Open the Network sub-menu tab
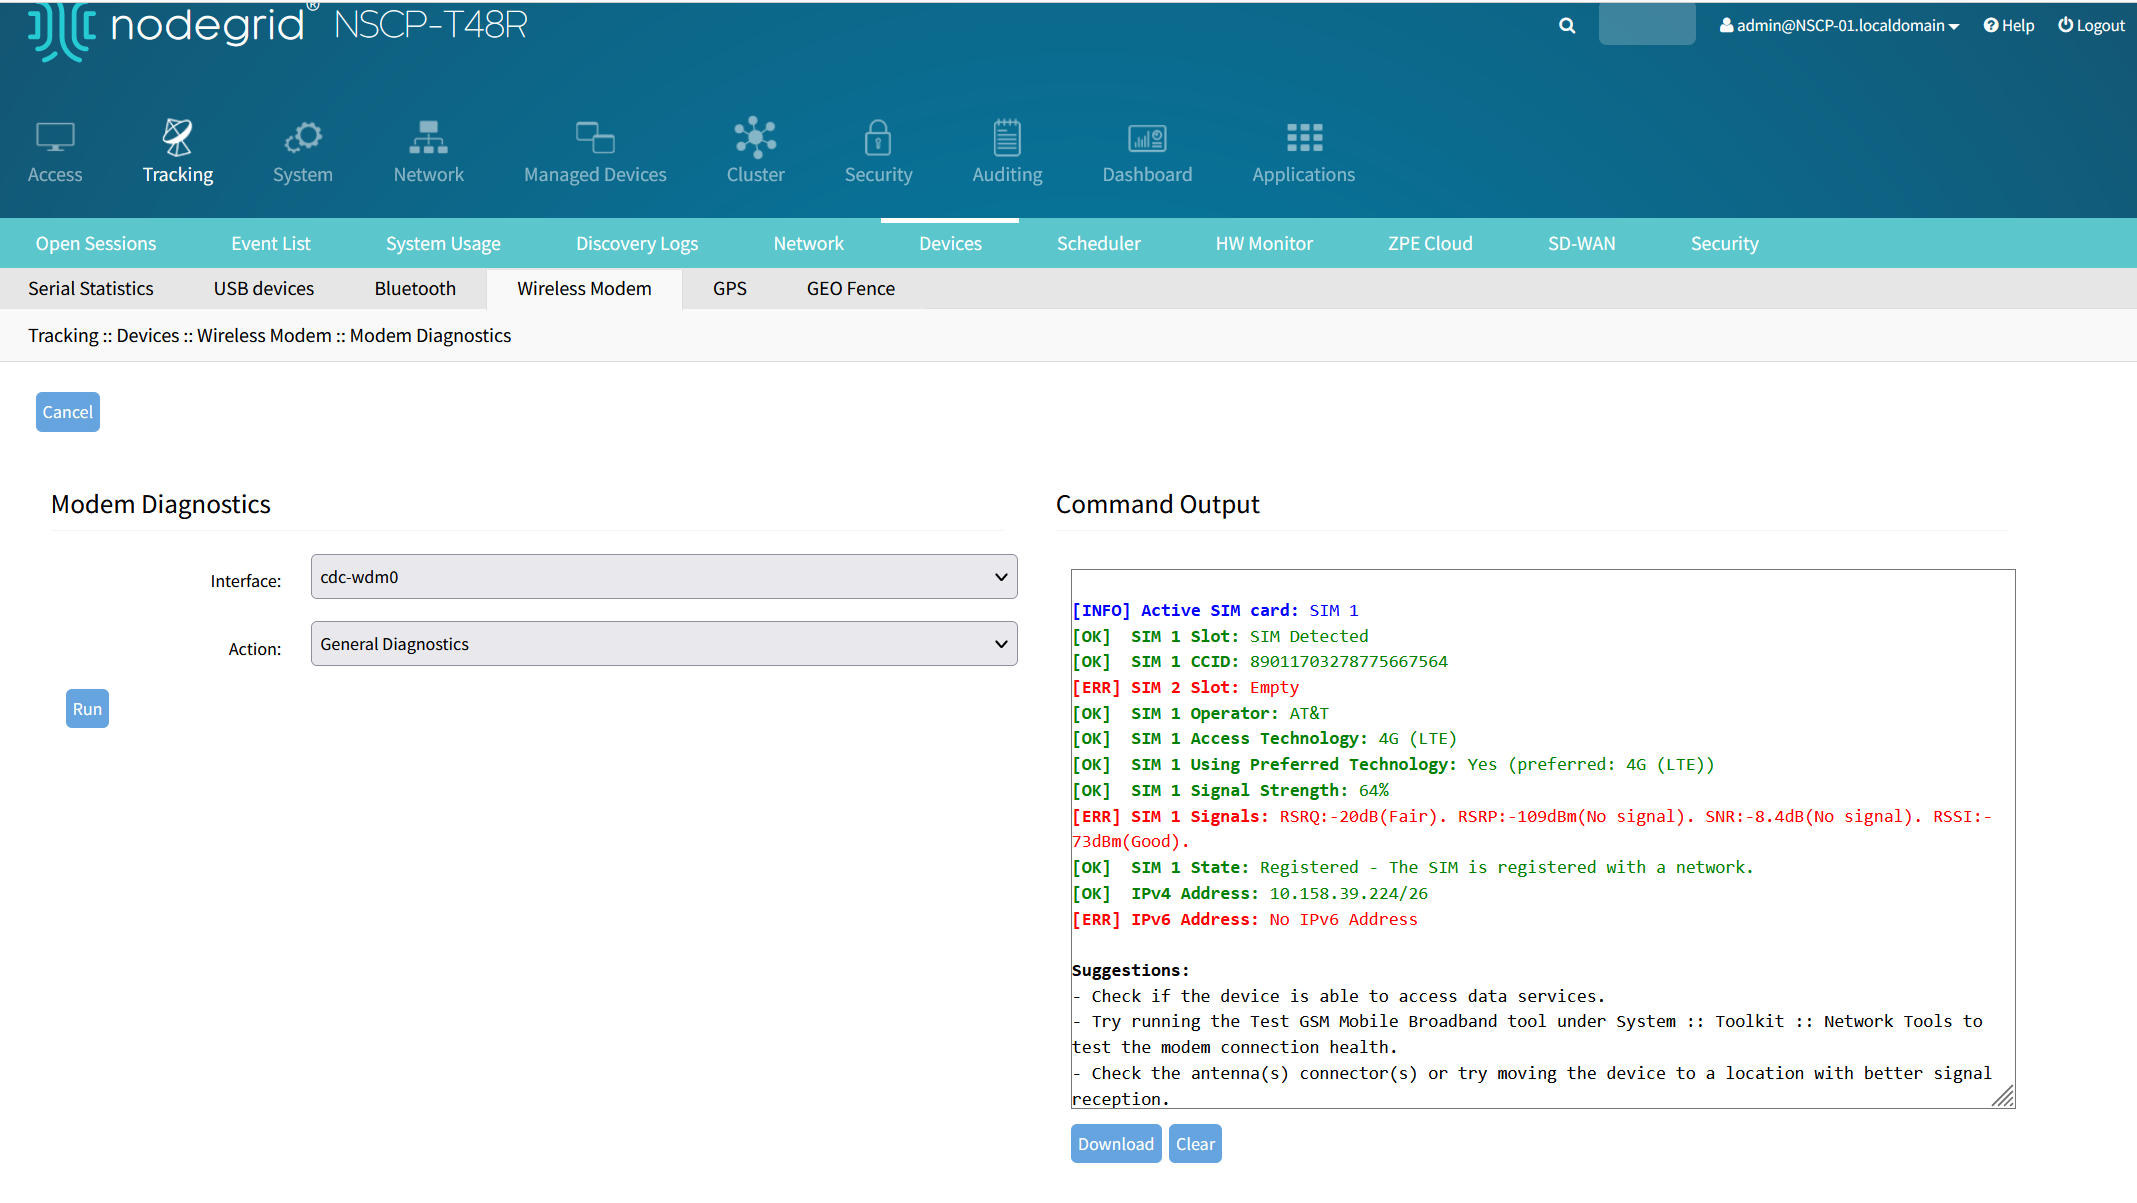 [x=808, y=243]
